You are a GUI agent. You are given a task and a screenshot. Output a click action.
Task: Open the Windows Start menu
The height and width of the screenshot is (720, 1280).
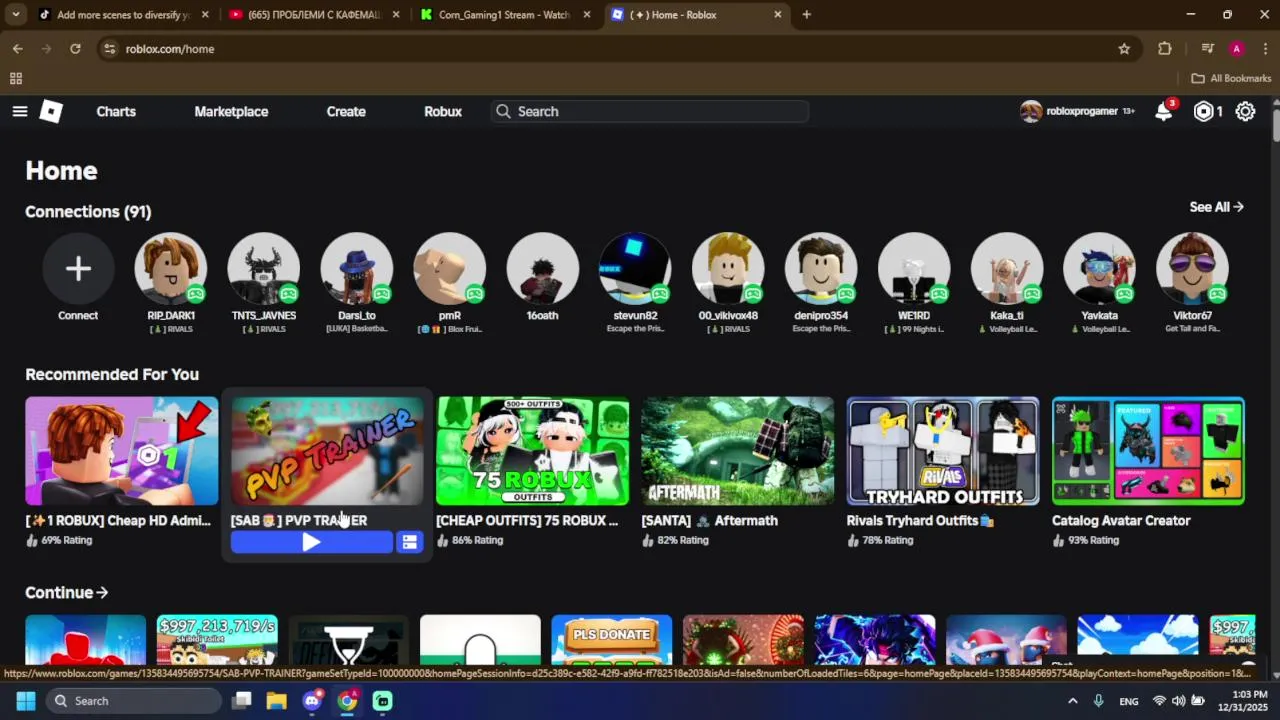coord(25,701)
